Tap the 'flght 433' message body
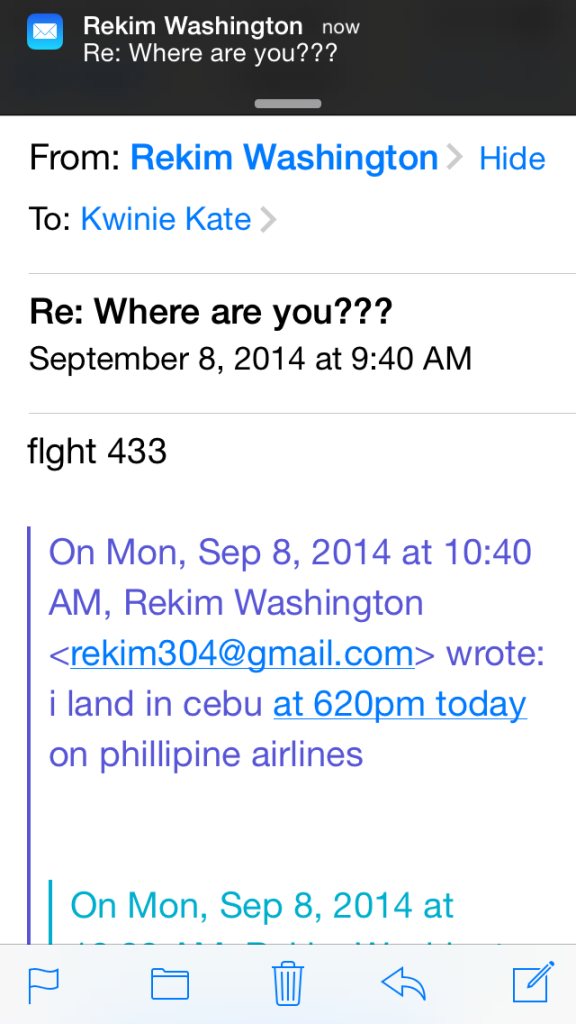 (97, 451)
